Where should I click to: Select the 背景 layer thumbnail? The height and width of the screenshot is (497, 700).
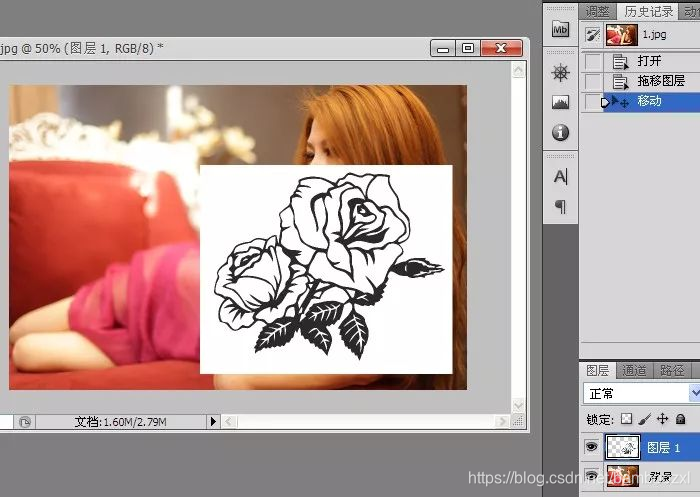(x=623, y=476)
